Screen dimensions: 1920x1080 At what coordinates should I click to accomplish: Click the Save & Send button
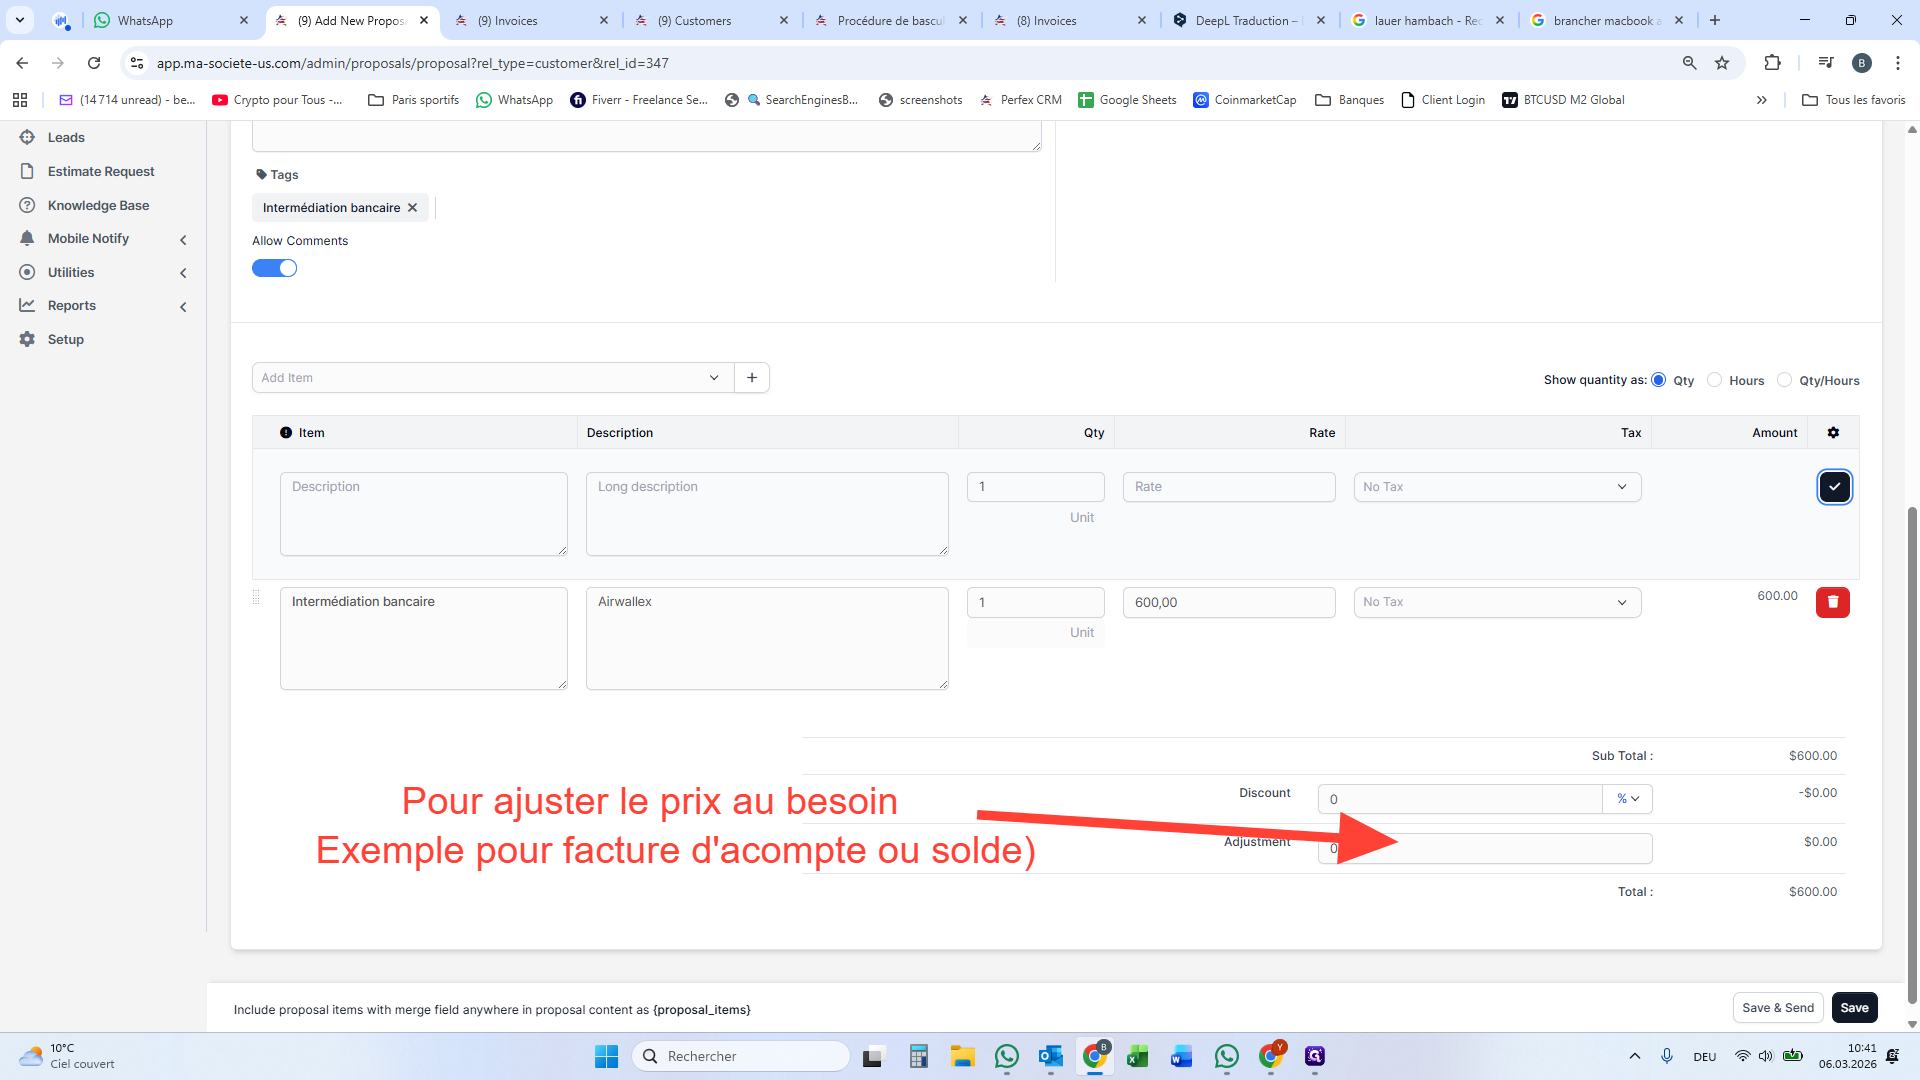pos(1777,1008)
